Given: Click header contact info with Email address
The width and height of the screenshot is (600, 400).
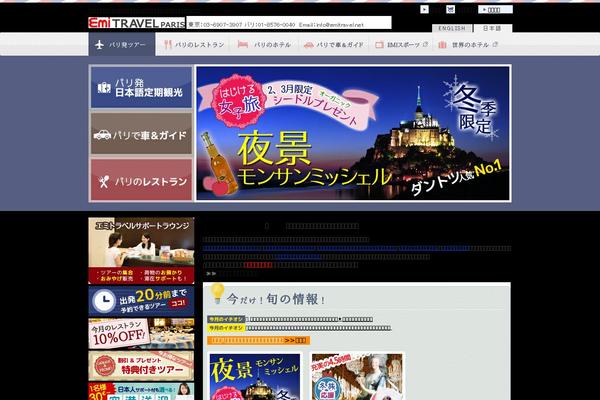Looking at the screenshot, I should coord(289,24).
